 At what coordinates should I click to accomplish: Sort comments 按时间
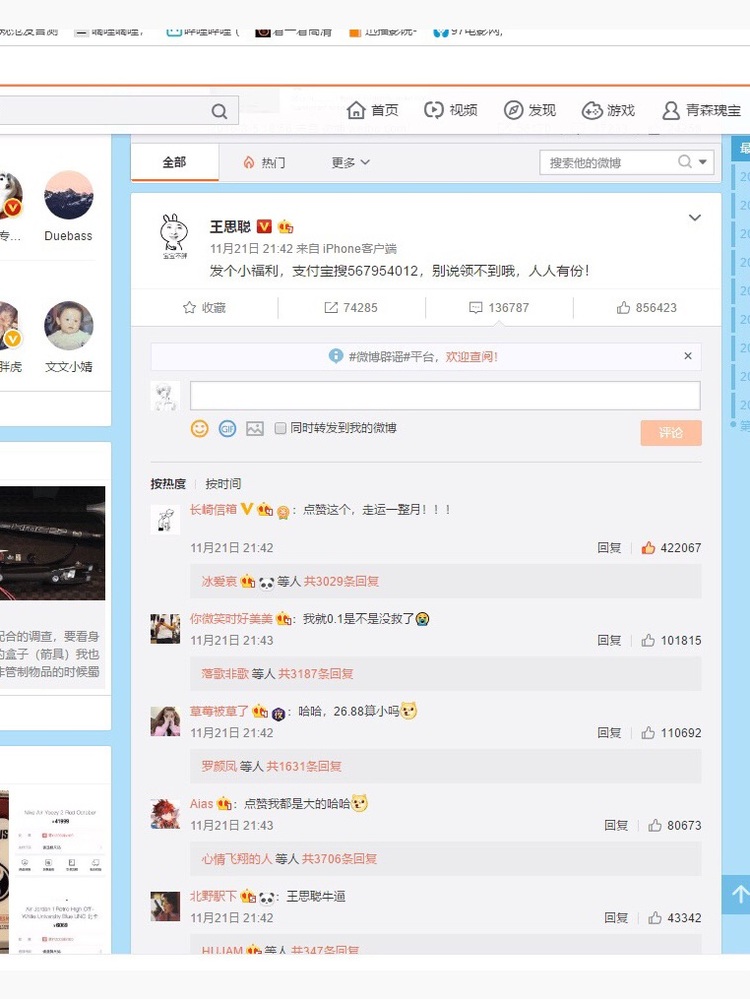point(223,484)
